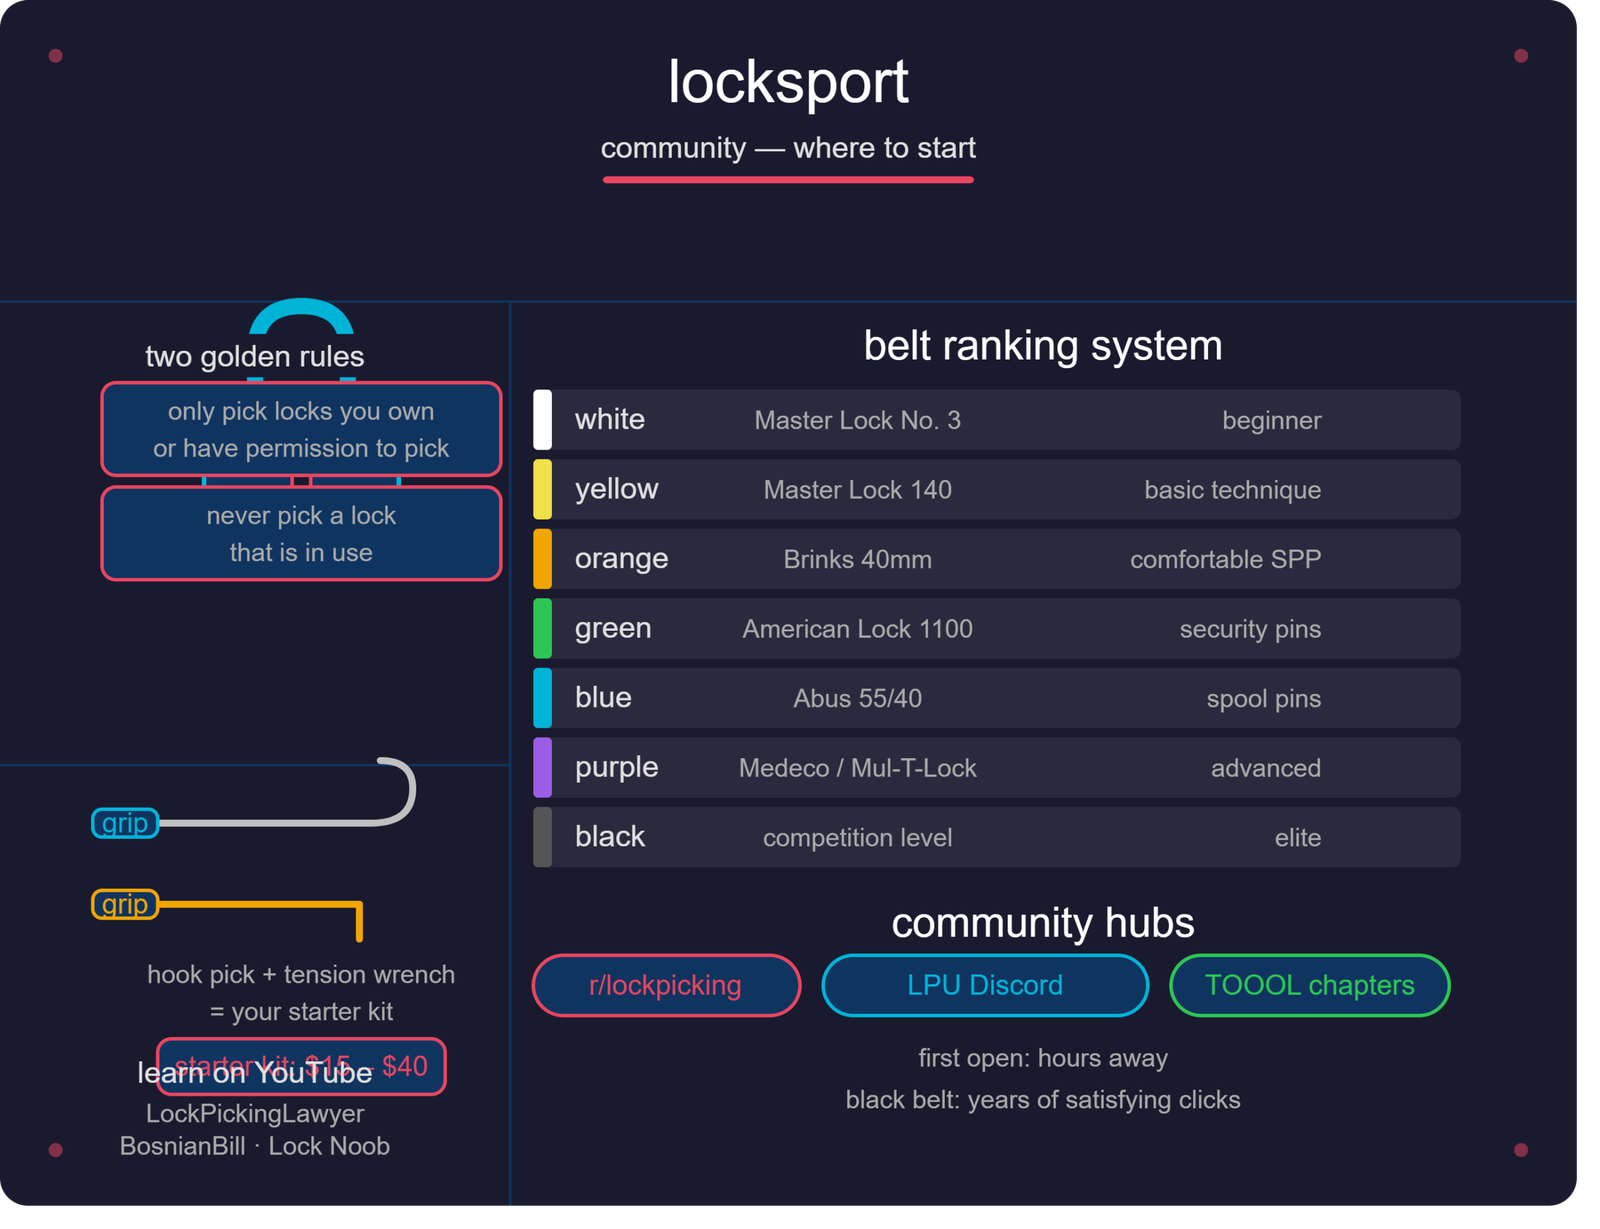The image size is (1600, 1229).
Task: Click the orange belt color swatch
Action: 542,558
